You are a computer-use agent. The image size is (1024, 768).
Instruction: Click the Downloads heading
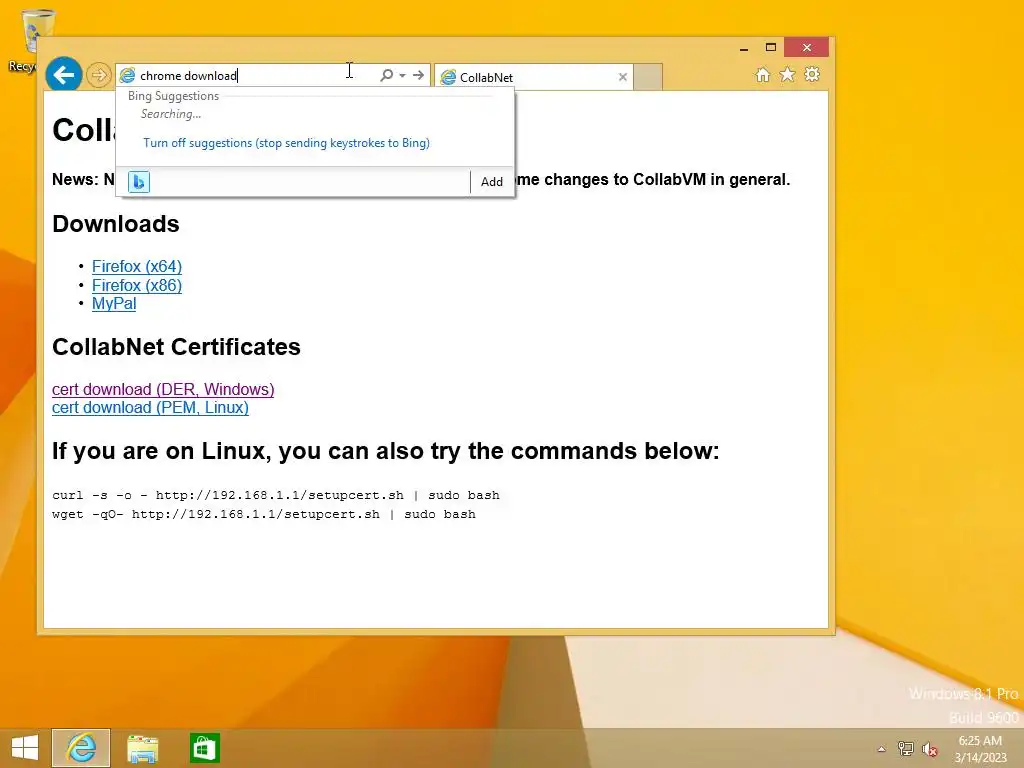point(116,224)
